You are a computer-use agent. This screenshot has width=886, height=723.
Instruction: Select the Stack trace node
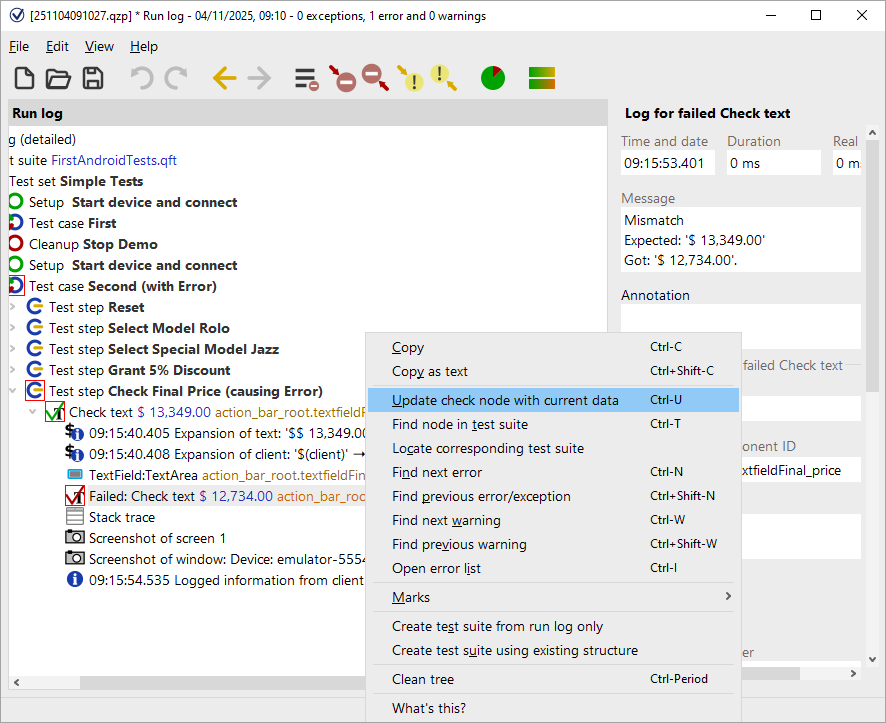[121, 517]
